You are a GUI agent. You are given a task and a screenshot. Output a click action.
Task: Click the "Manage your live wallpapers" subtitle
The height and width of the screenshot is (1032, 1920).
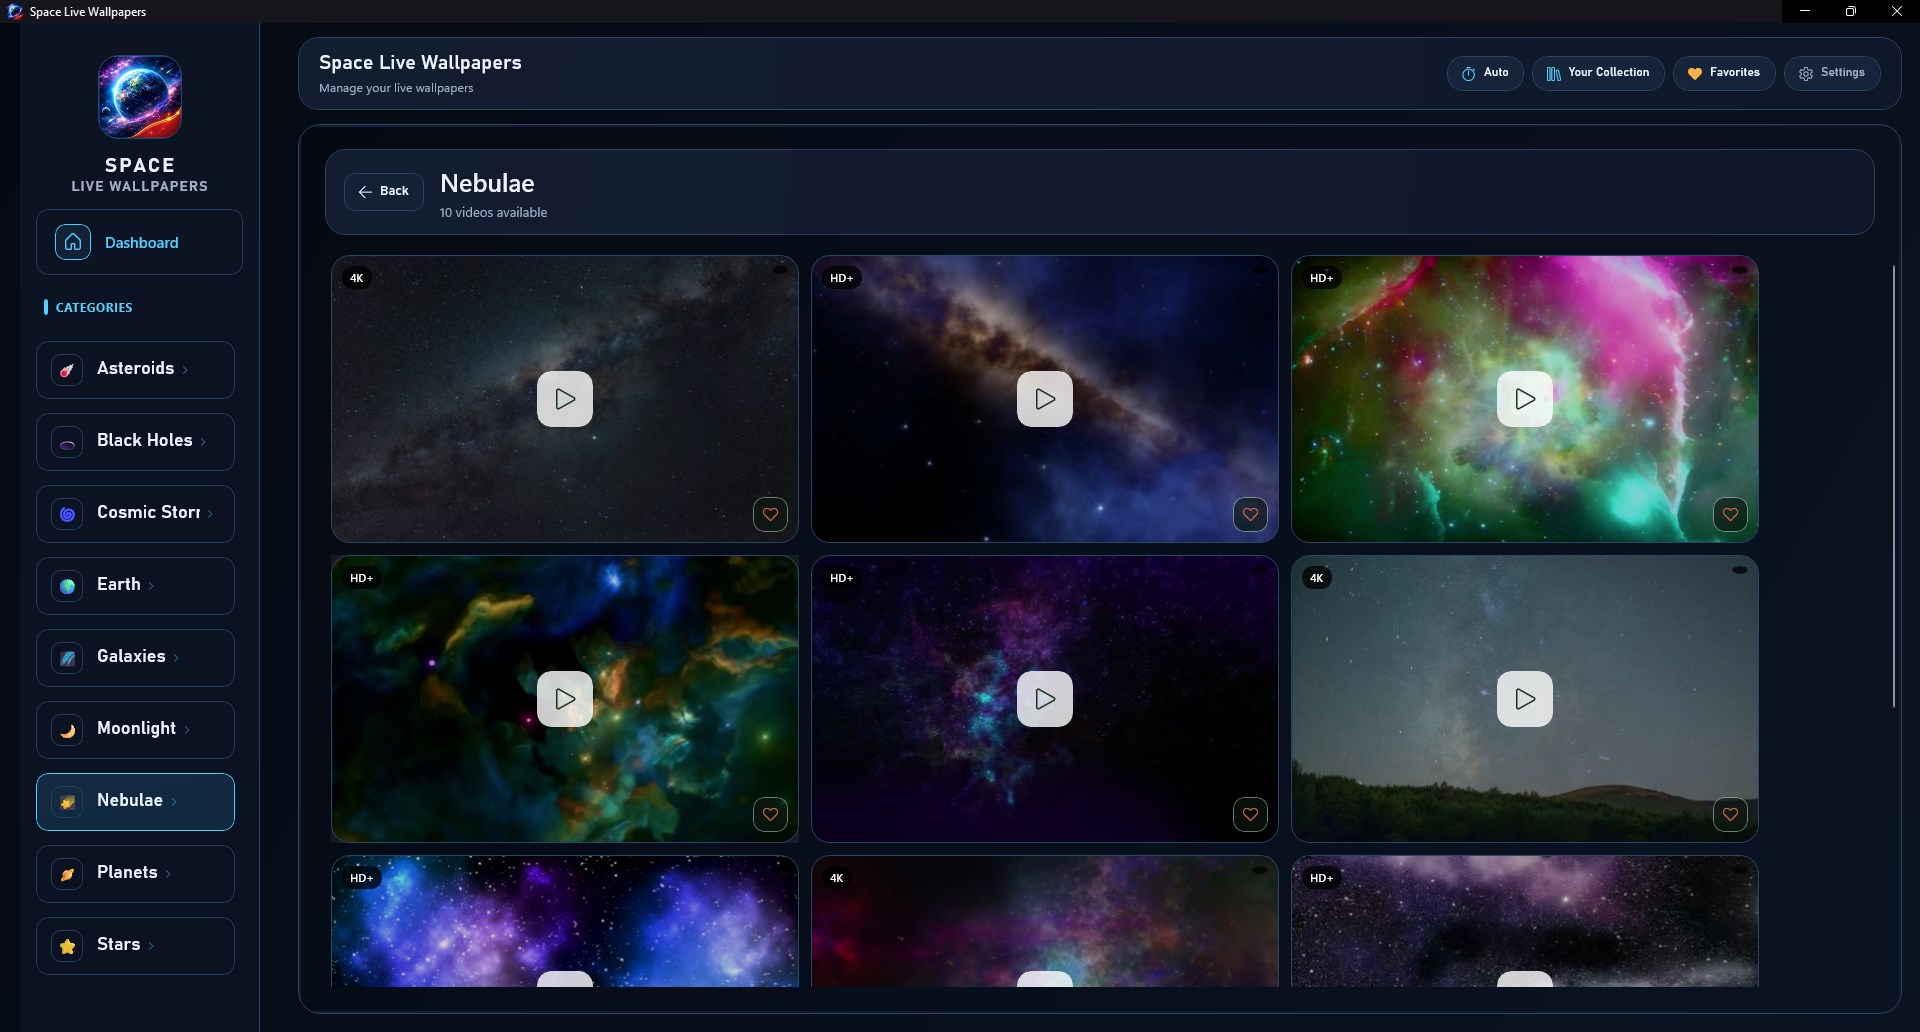pos(396,88)
